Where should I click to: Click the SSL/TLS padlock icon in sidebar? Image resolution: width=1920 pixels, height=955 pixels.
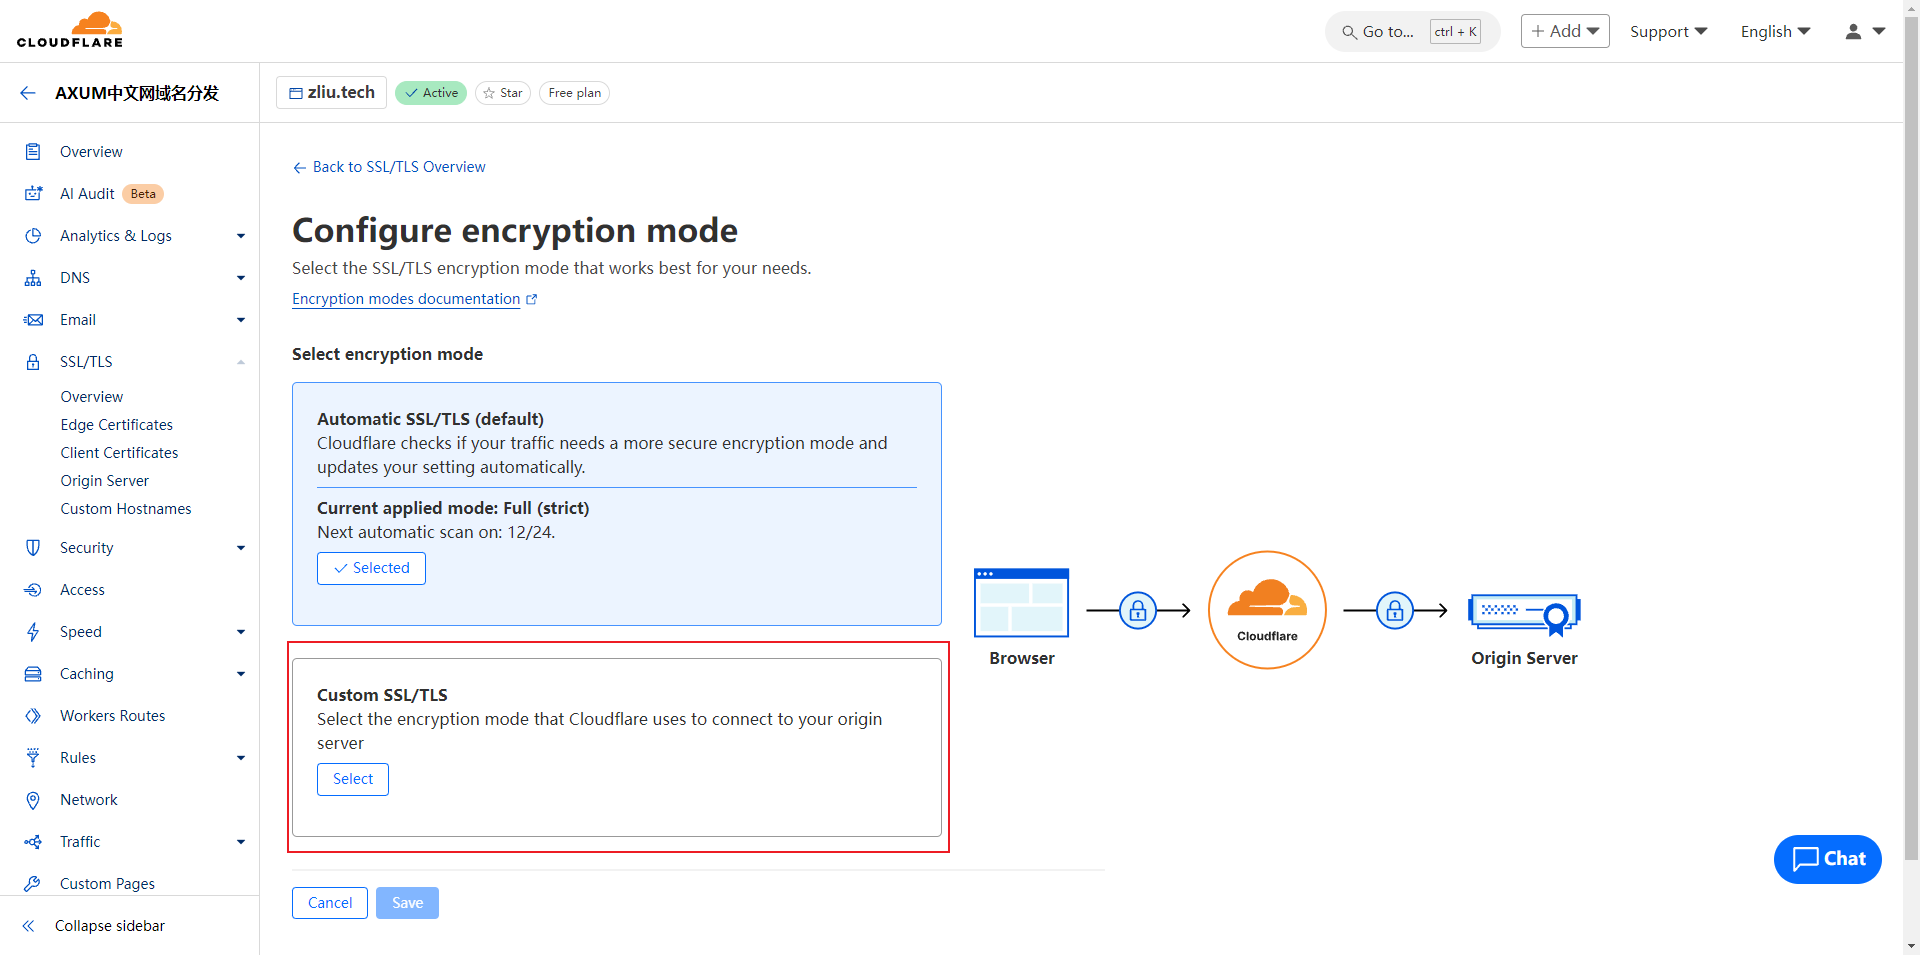33,362
